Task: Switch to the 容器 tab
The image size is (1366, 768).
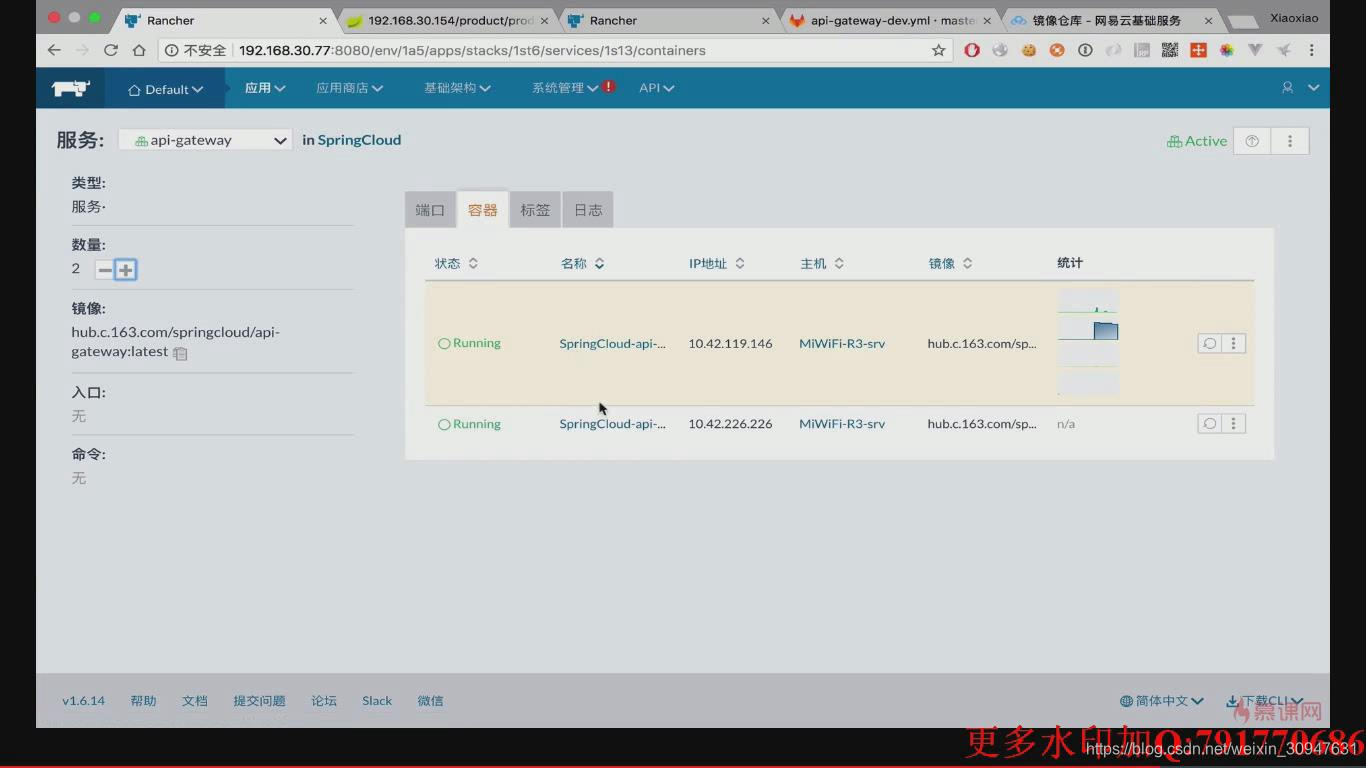Action: (x=482, y=210)
